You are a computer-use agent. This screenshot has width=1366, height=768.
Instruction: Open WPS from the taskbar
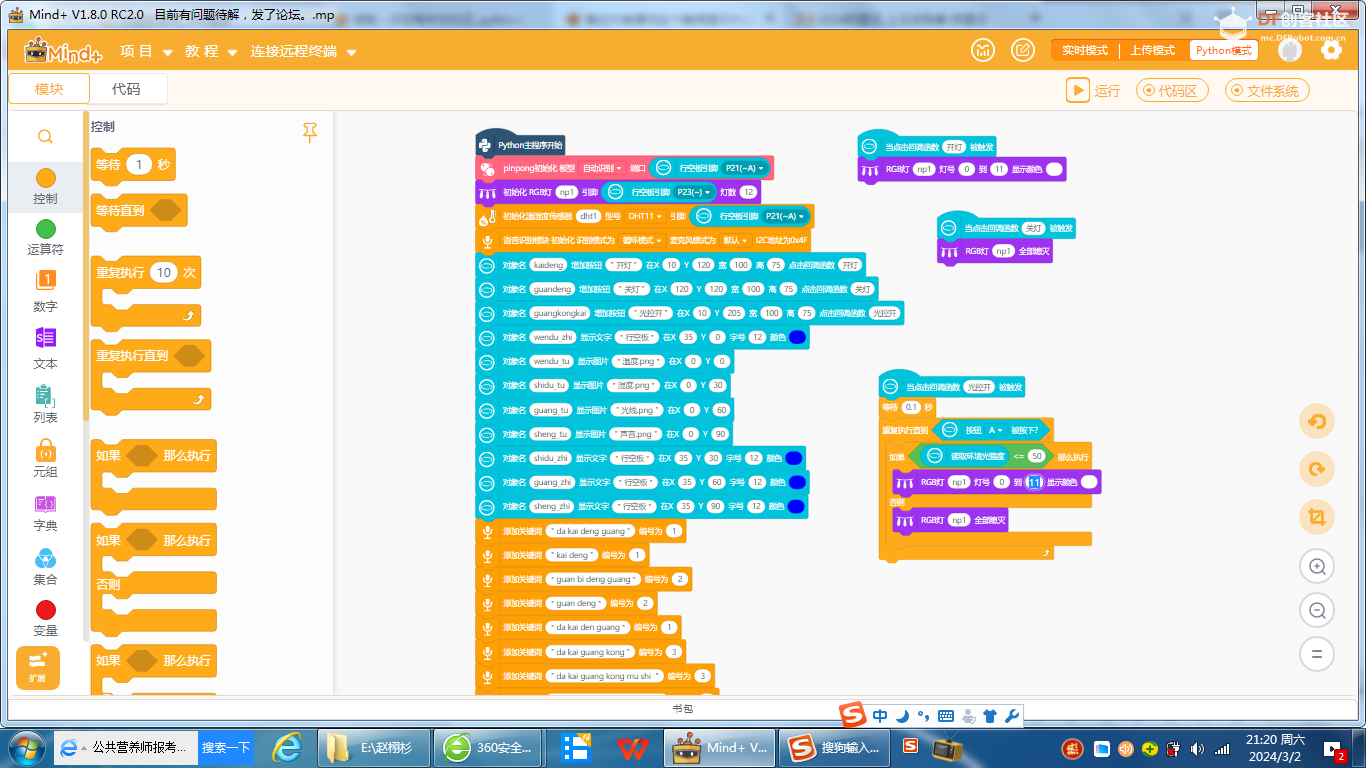[630, 747]
